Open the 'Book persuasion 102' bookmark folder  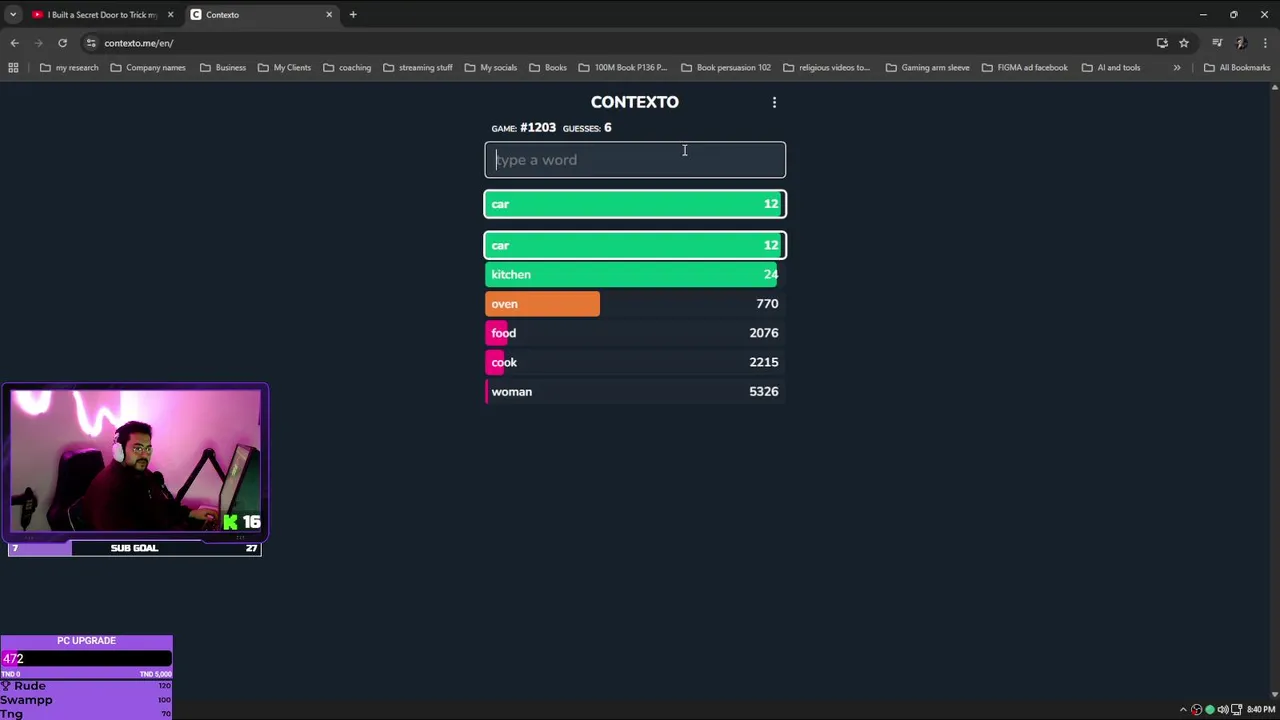tap(726, 68)
